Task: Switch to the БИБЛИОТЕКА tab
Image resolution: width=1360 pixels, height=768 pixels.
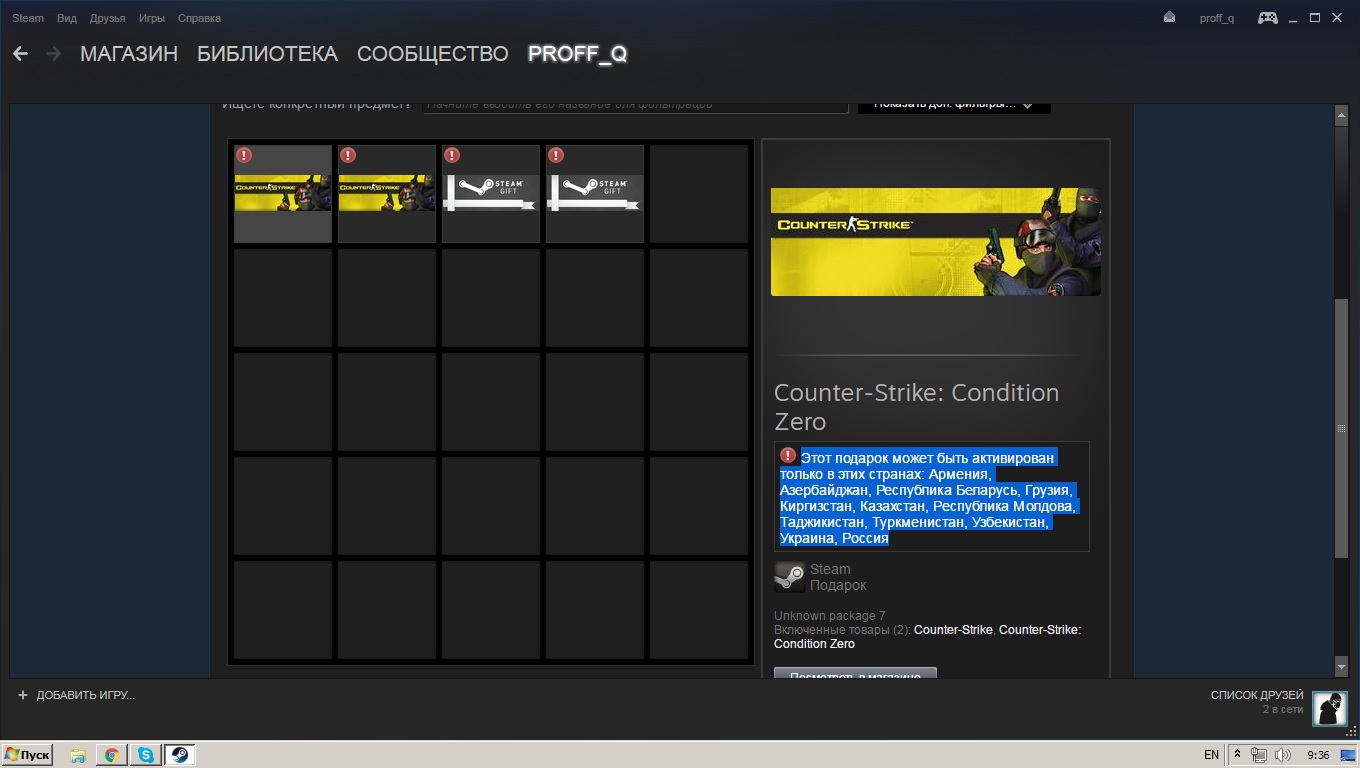Action: point(267,54)
